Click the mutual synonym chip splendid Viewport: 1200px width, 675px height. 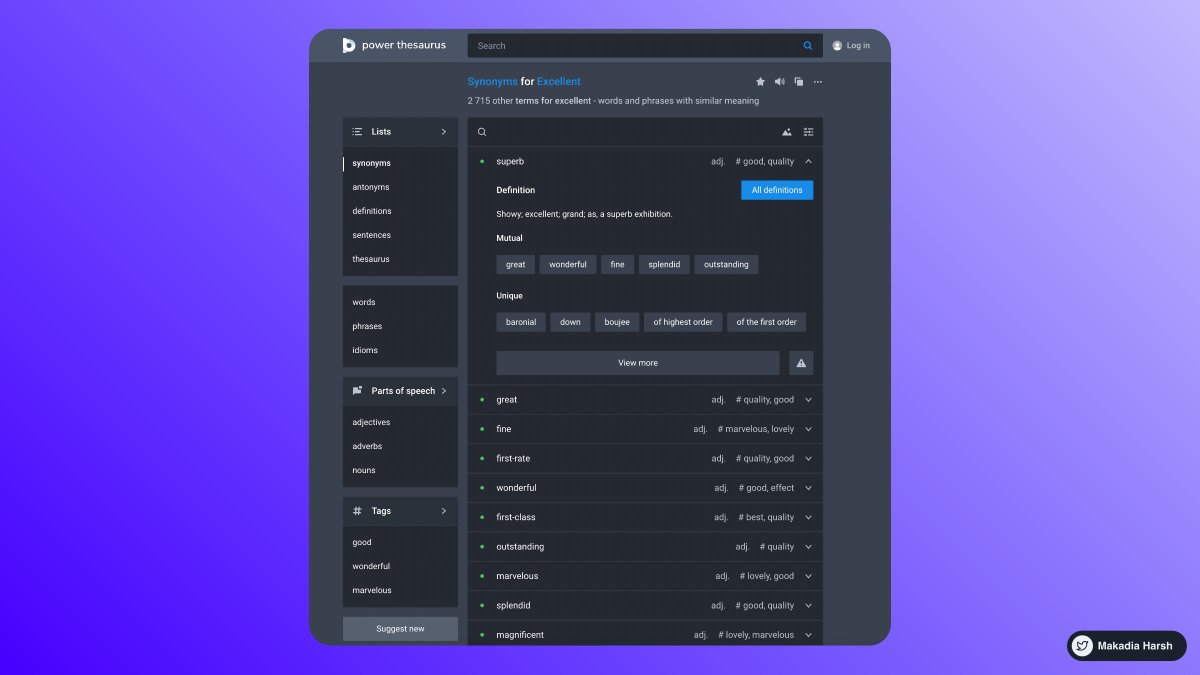tap(664, 265)
